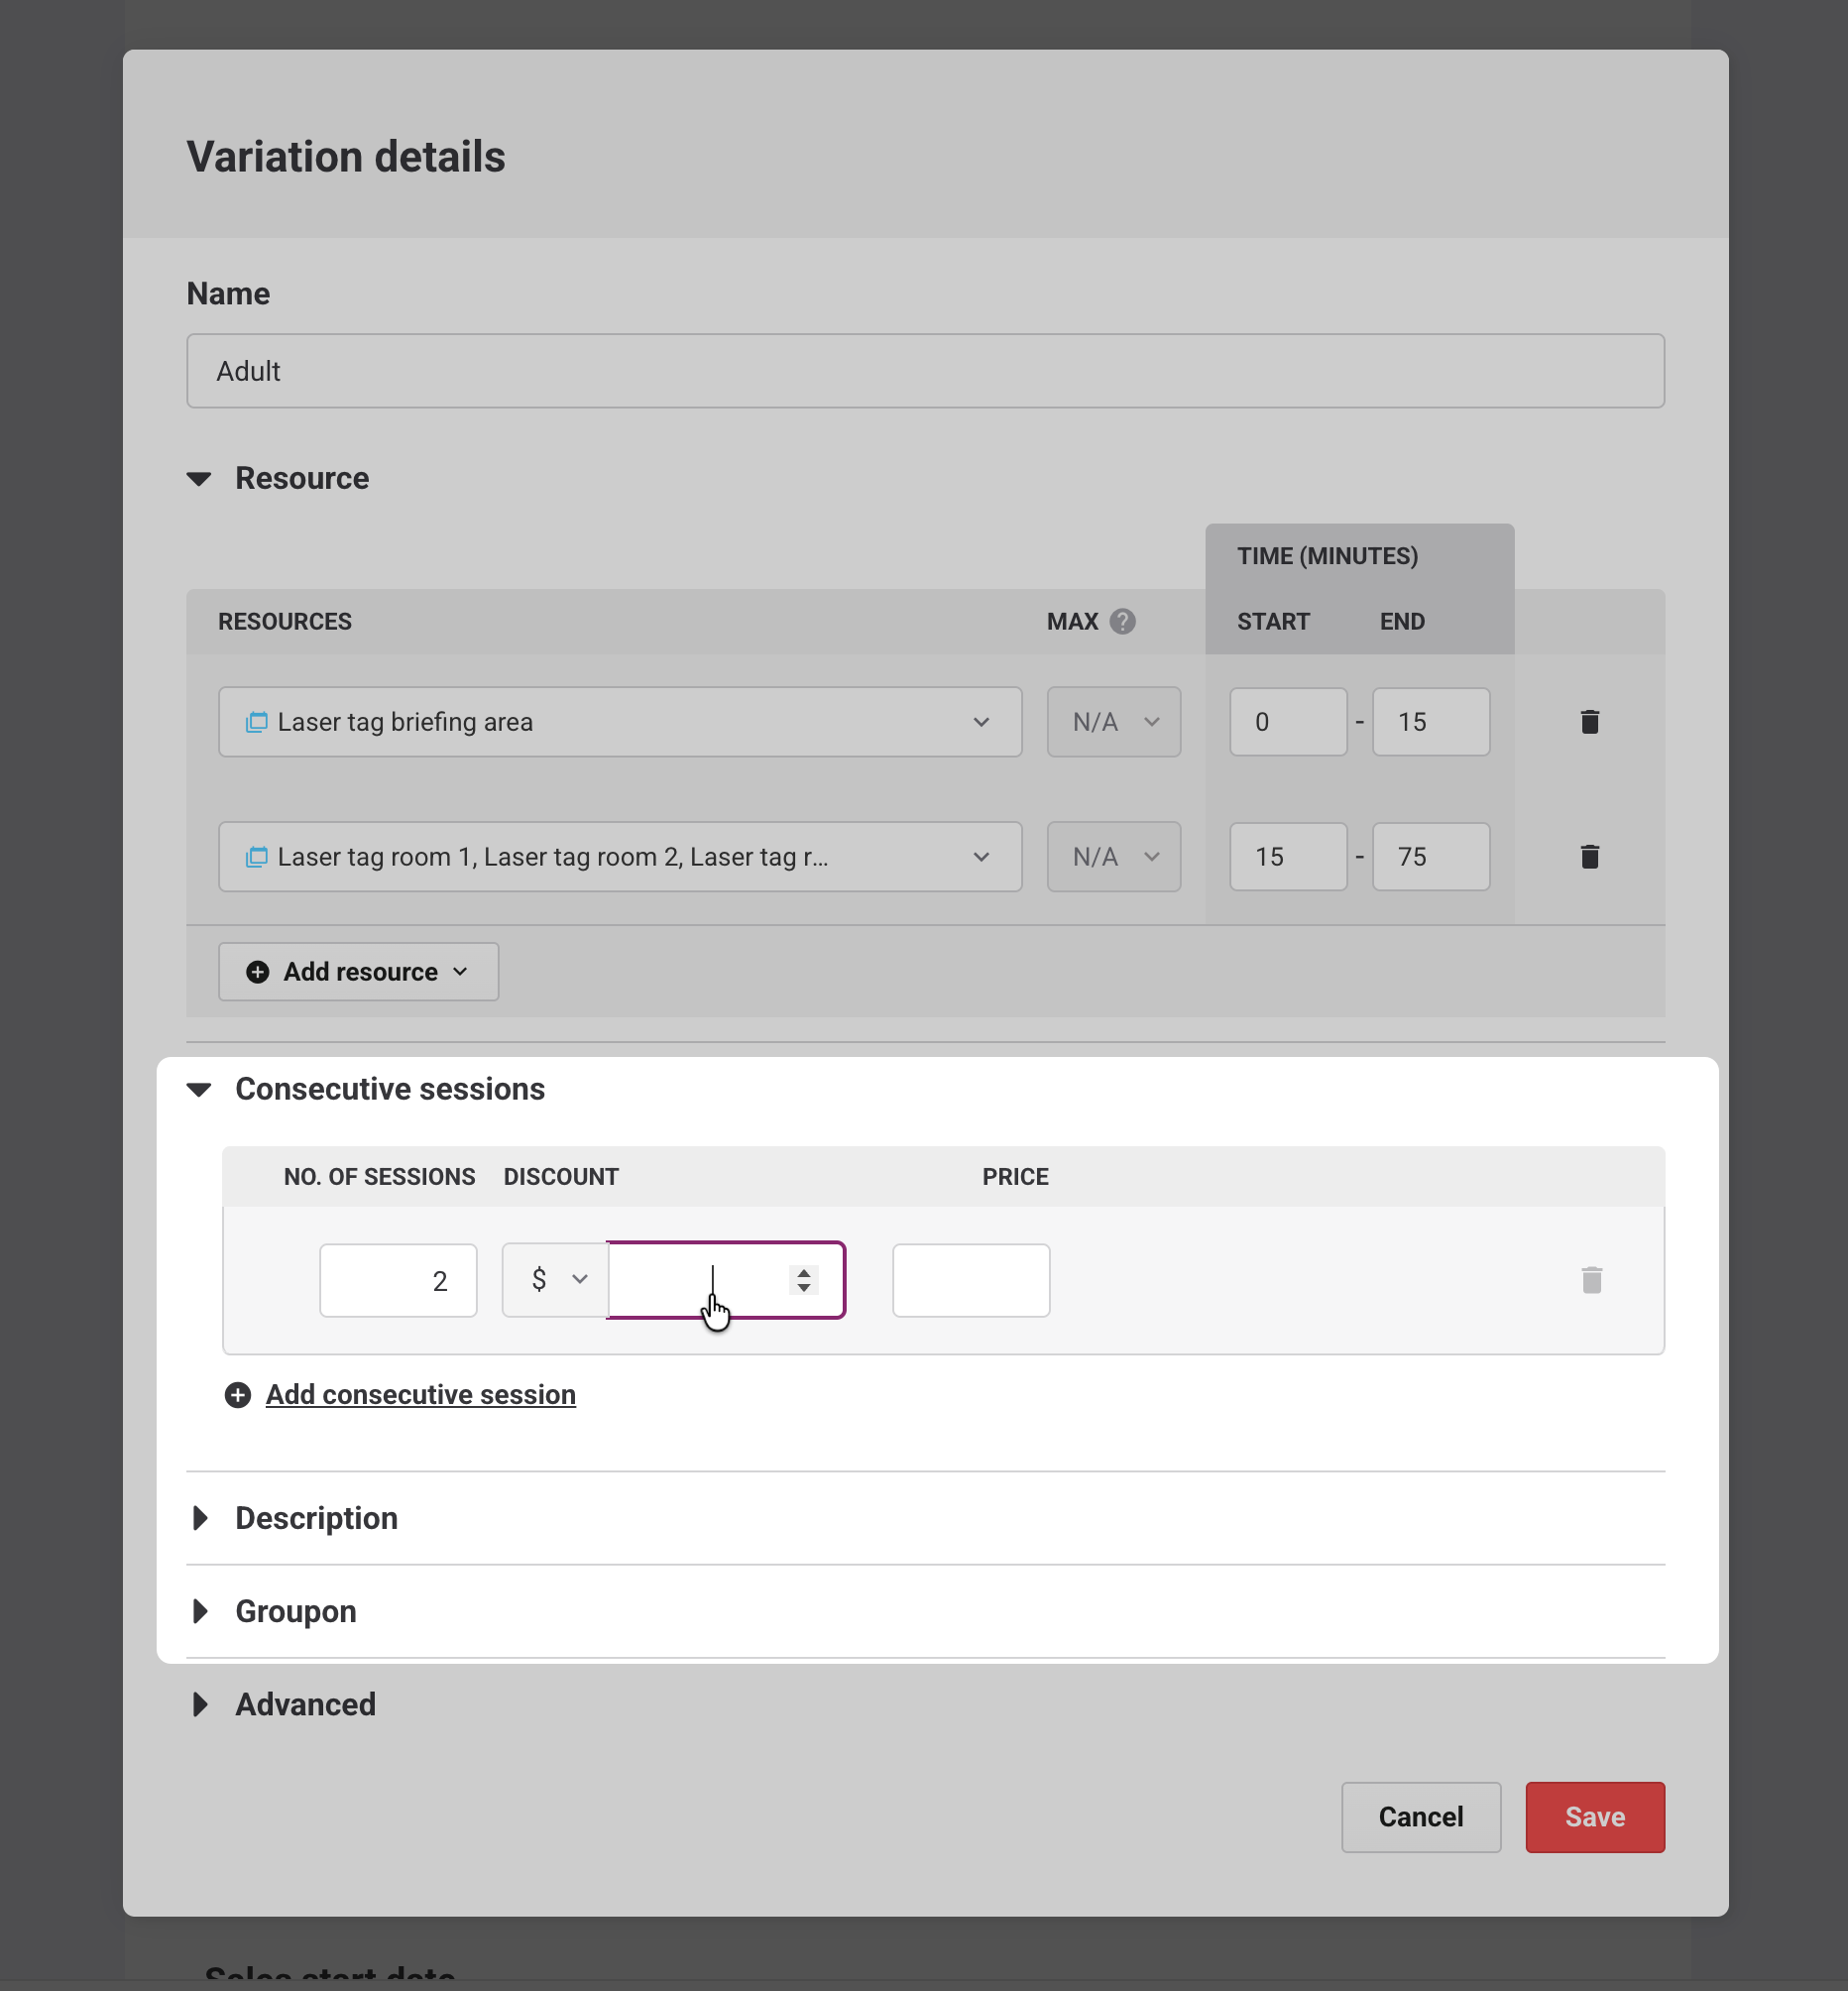Save the variation details
This screenshot has height=1991, width=1848.
click(1594, 1817)
